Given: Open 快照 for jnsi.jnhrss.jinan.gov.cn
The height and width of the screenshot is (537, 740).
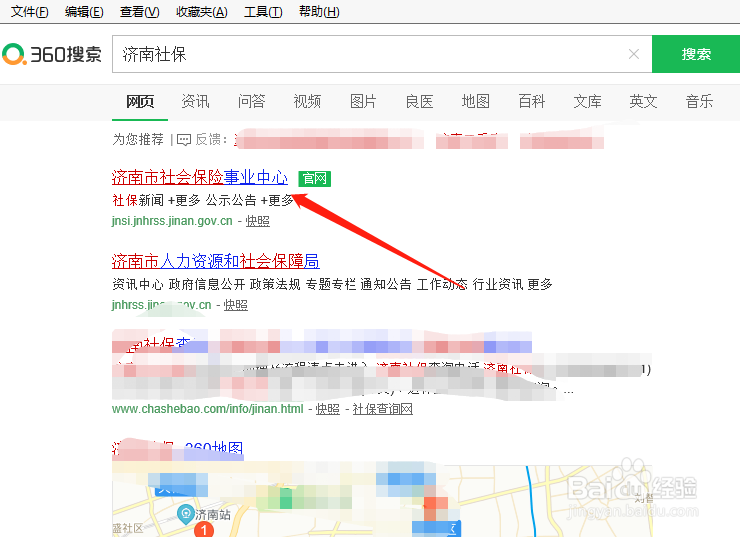Looking at the screenshot, I should click(258, 221).
